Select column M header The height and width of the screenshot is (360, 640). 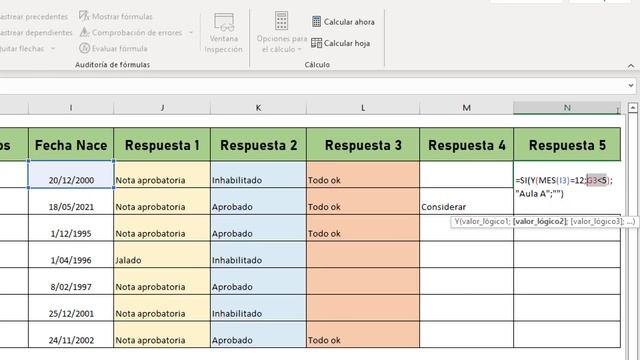pyautogui.click(x=467, y=108)
